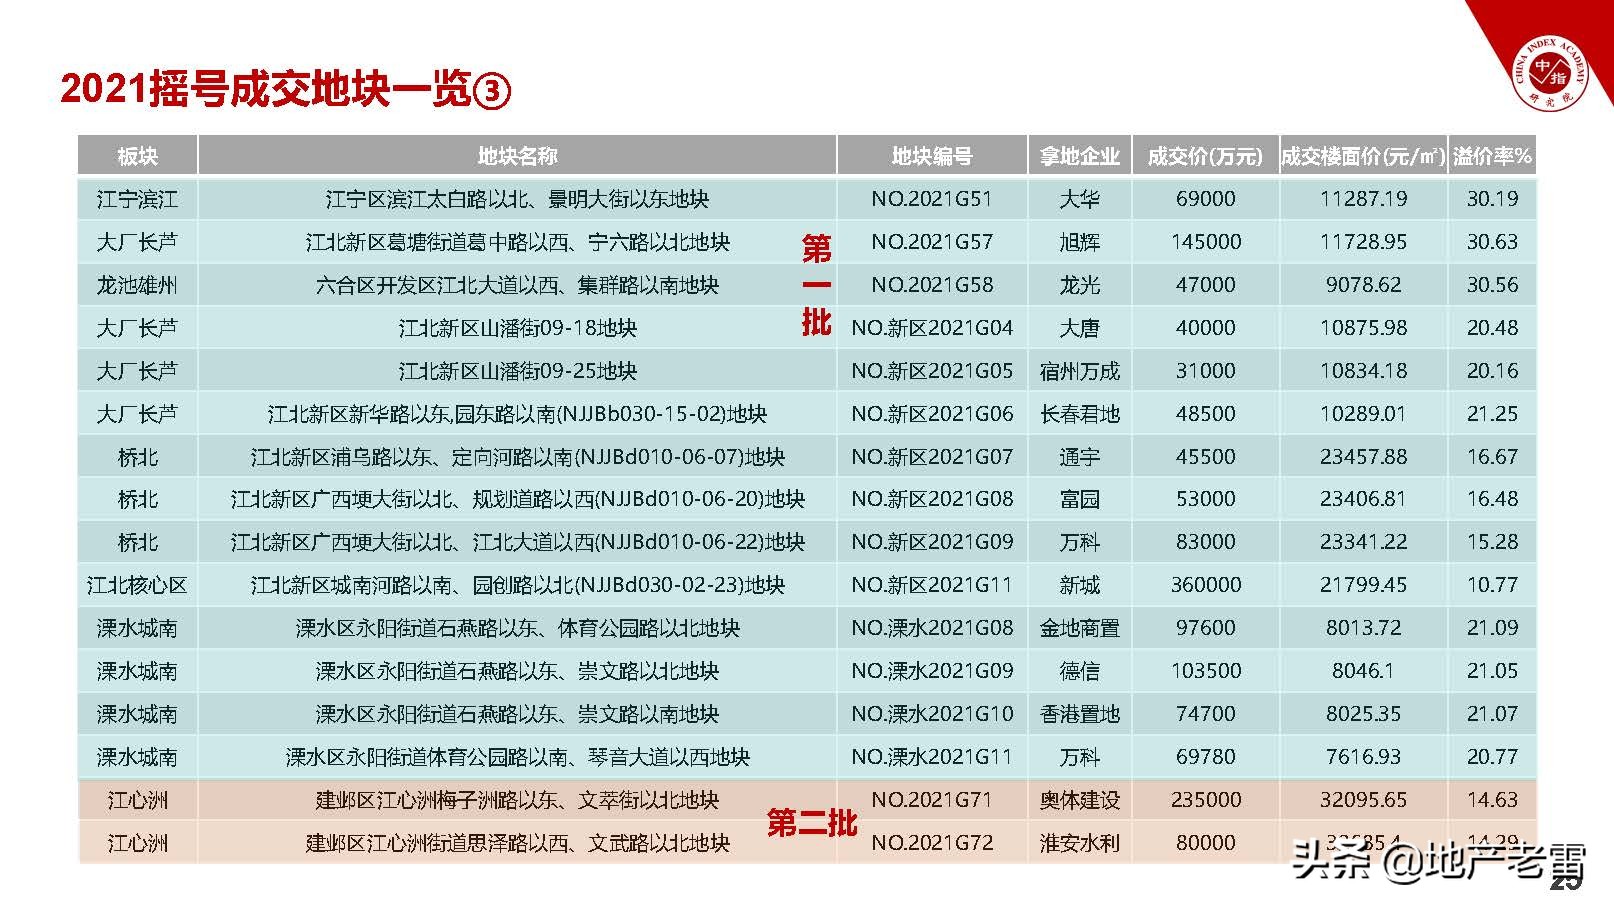Select the 新城 company cell
Viewport: 1614px width, 908px height.
[1080, 585]
